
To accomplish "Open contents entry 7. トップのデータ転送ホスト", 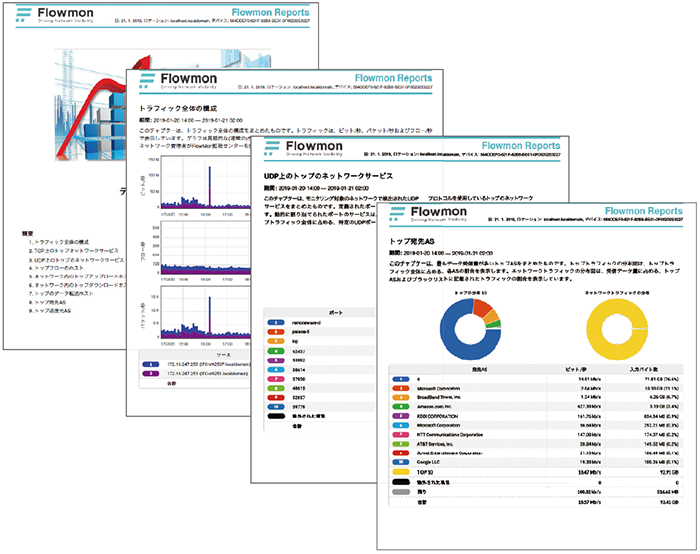I will 61,293.
